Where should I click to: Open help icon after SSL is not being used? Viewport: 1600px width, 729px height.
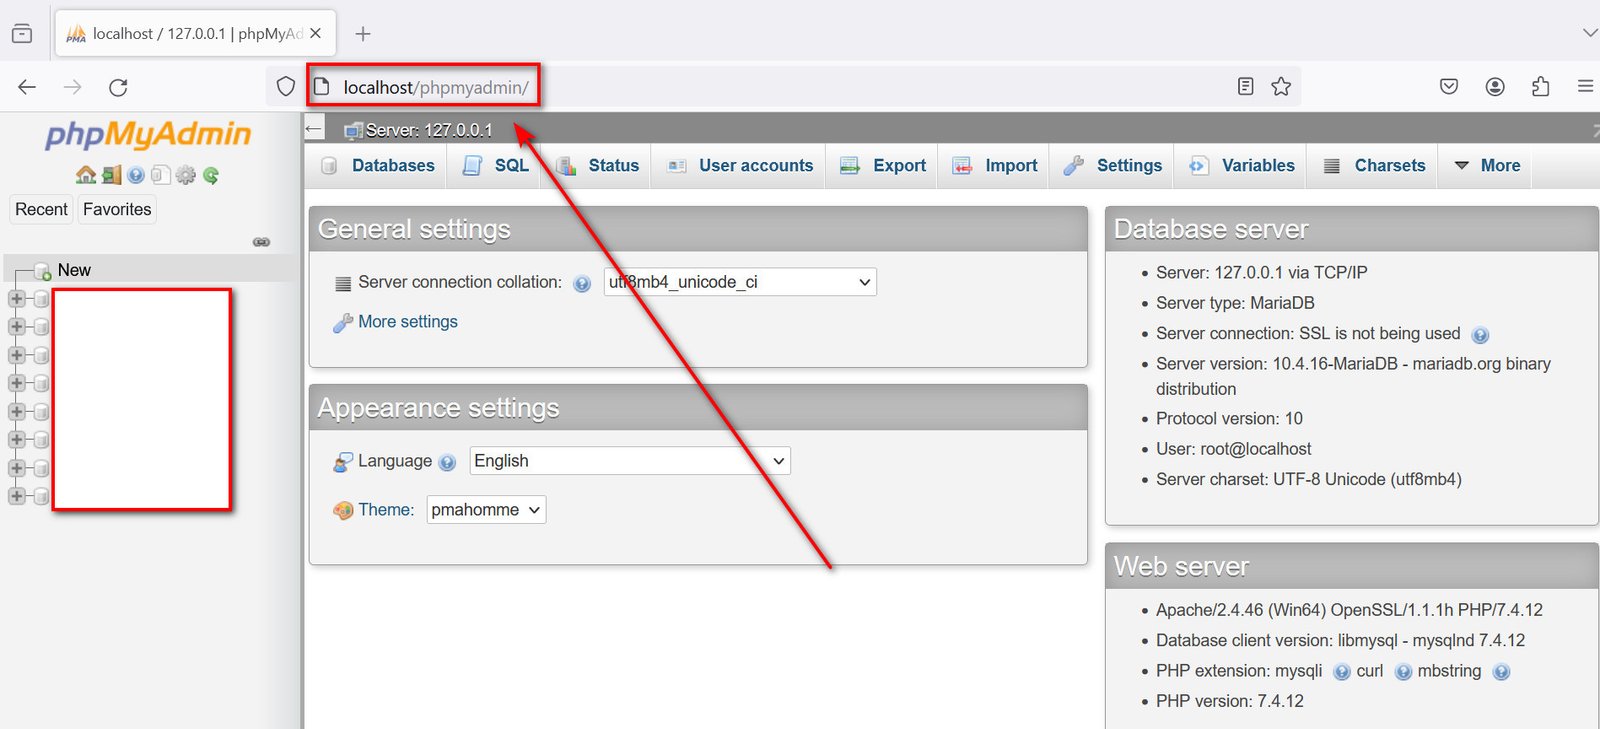pos(1481,335)
